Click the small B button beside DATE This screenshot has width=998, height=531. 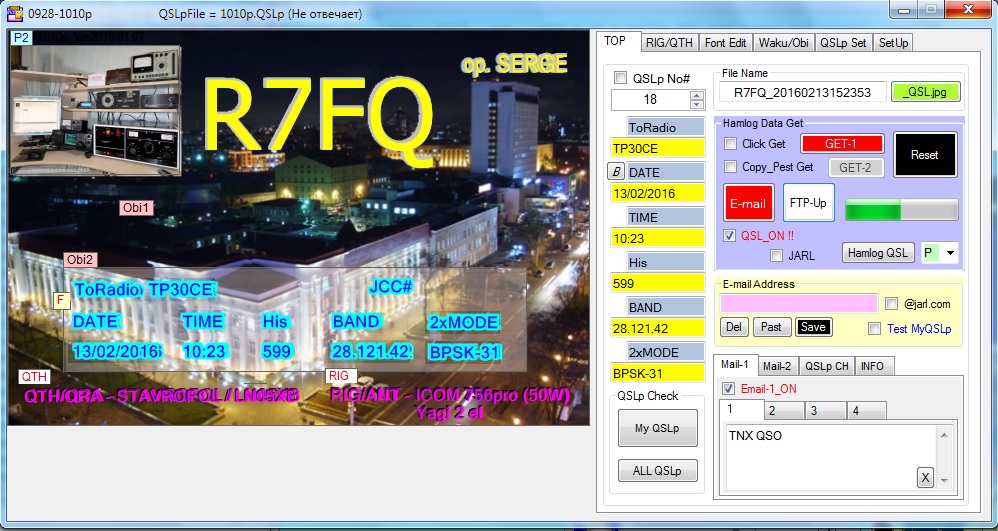(x=616, y=172)
